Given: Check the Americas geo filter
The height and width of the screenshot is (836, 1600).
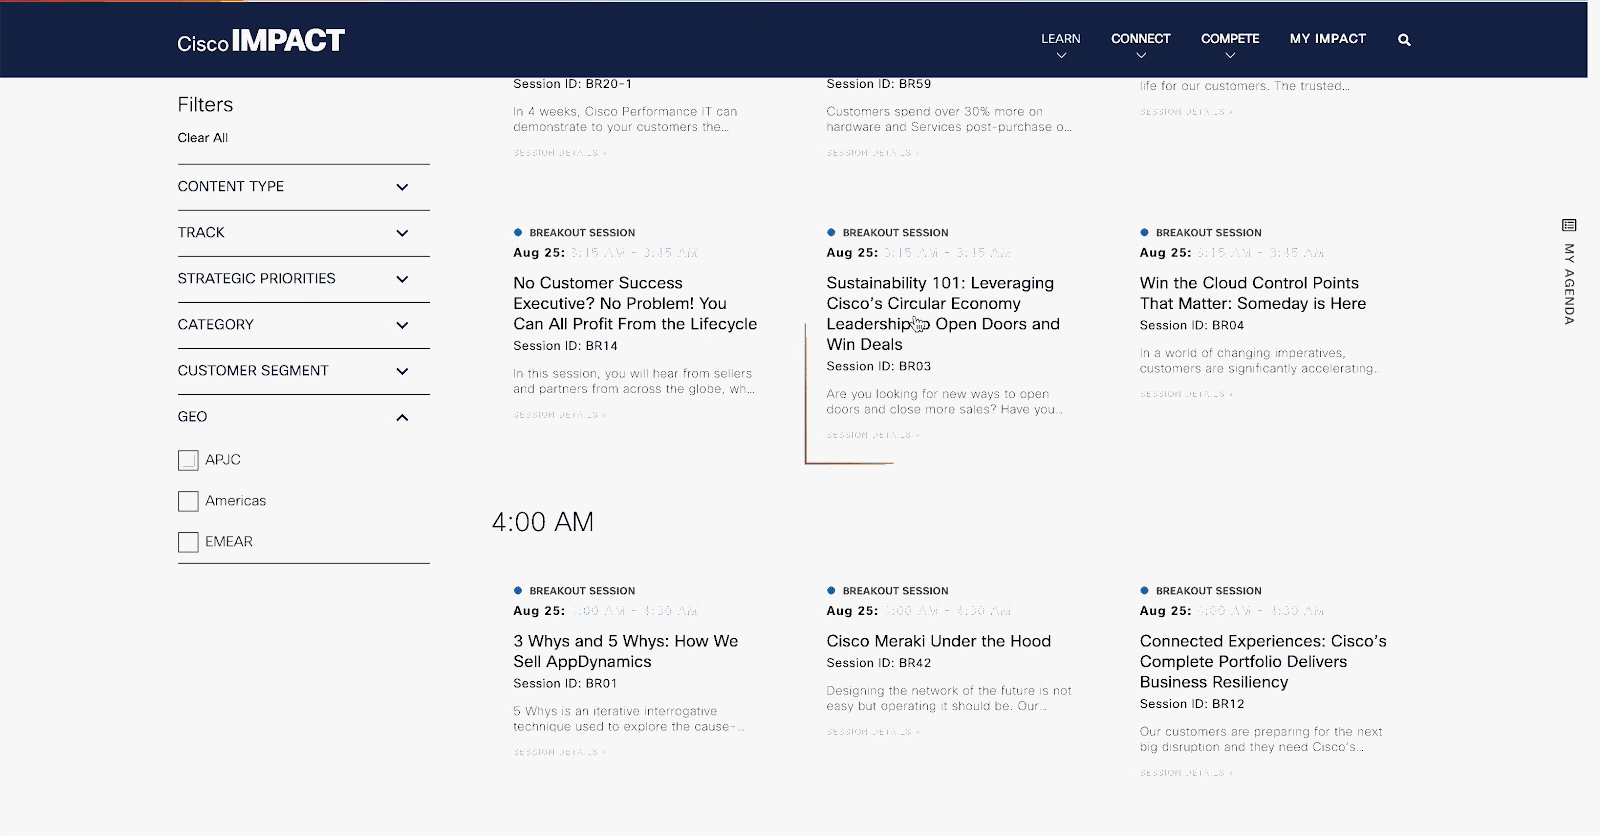Looking at the screenshot, I should pyautogui.click(x=188, y=501).
